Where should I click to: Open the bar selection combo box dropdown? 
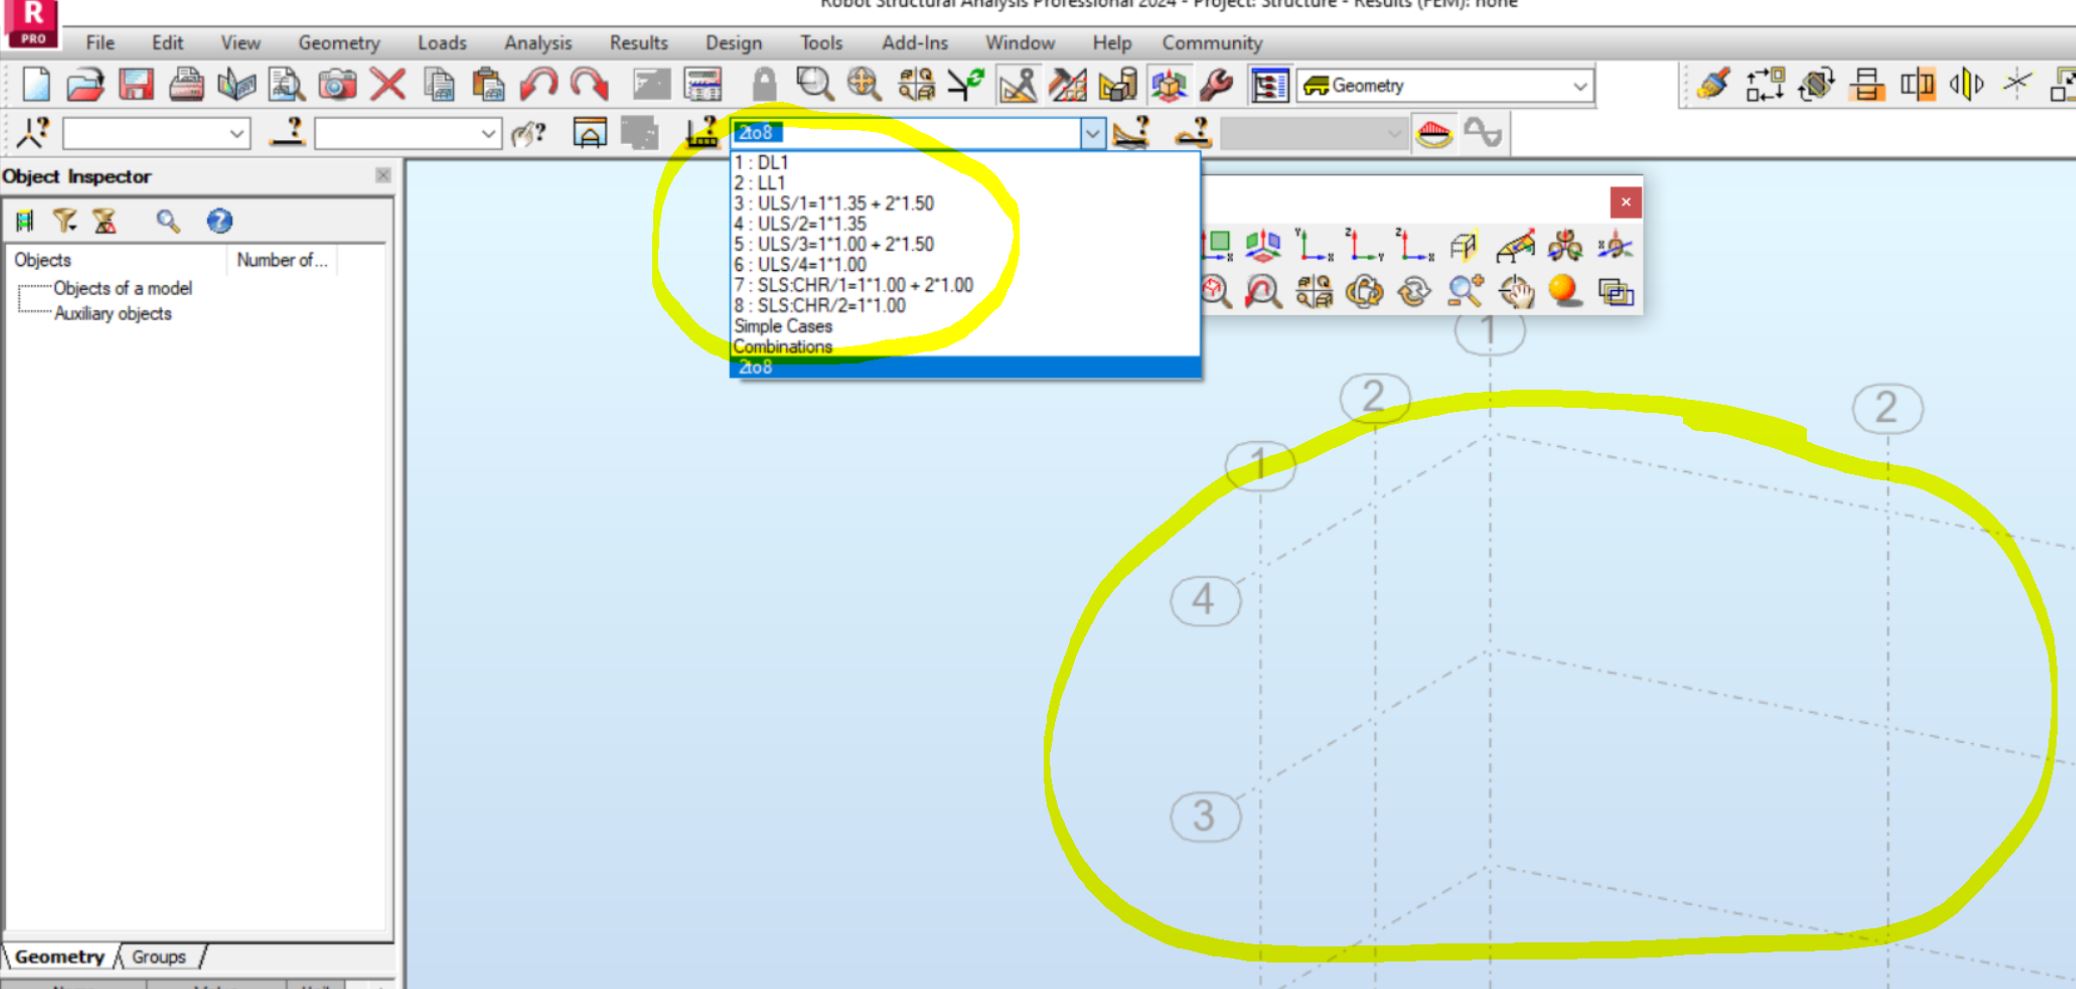coord(488,134)
